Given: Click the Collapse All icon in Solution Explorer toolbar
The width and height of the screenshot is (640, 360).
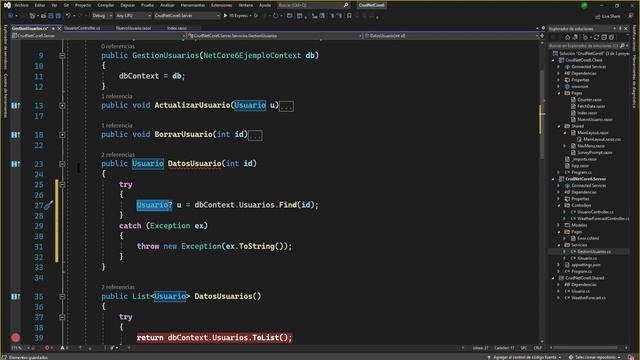Looking at the screenshot, I should [x=604, y=37].
